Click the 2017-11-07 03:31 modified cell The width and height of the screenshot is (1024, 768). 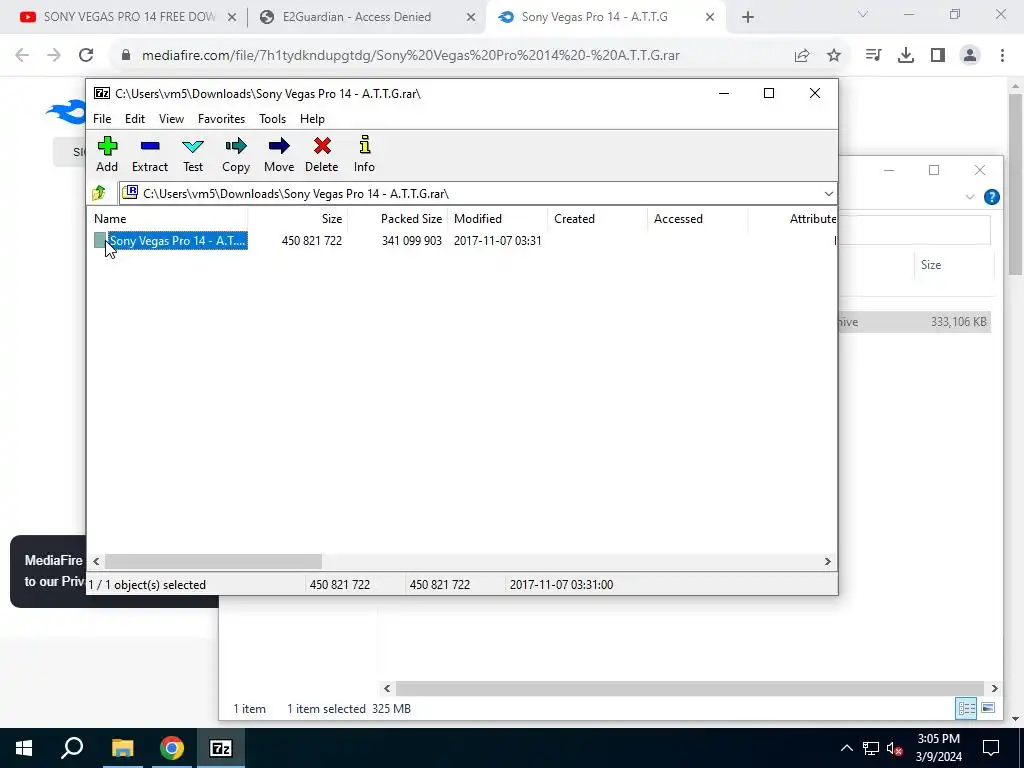tap(498, 241)
